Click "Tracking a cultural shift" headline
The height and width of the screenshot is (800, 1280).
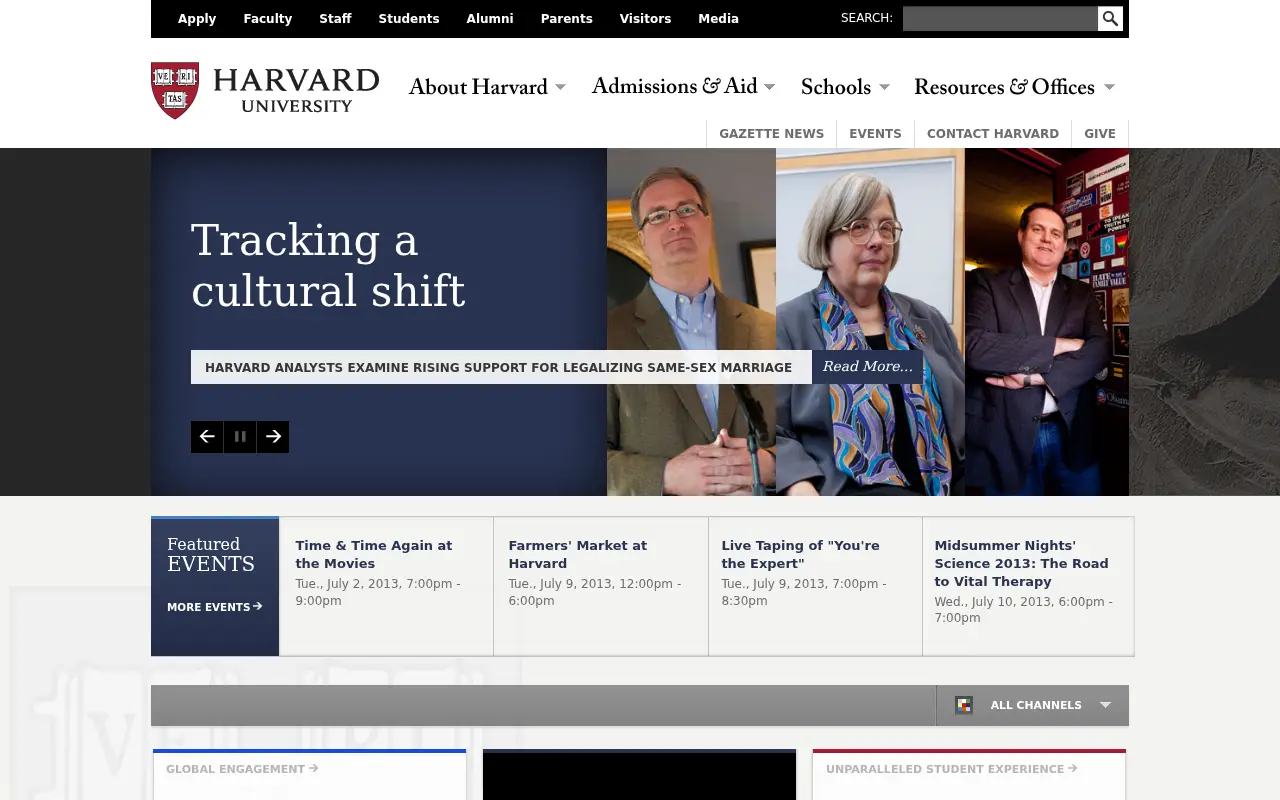pos(328,266)
